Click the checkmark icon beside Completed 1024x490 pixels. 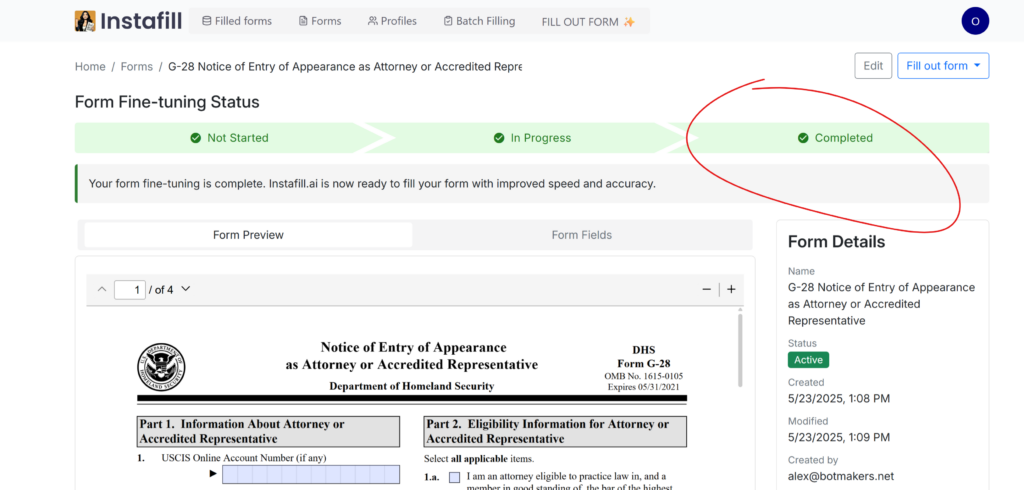[803, 138]
